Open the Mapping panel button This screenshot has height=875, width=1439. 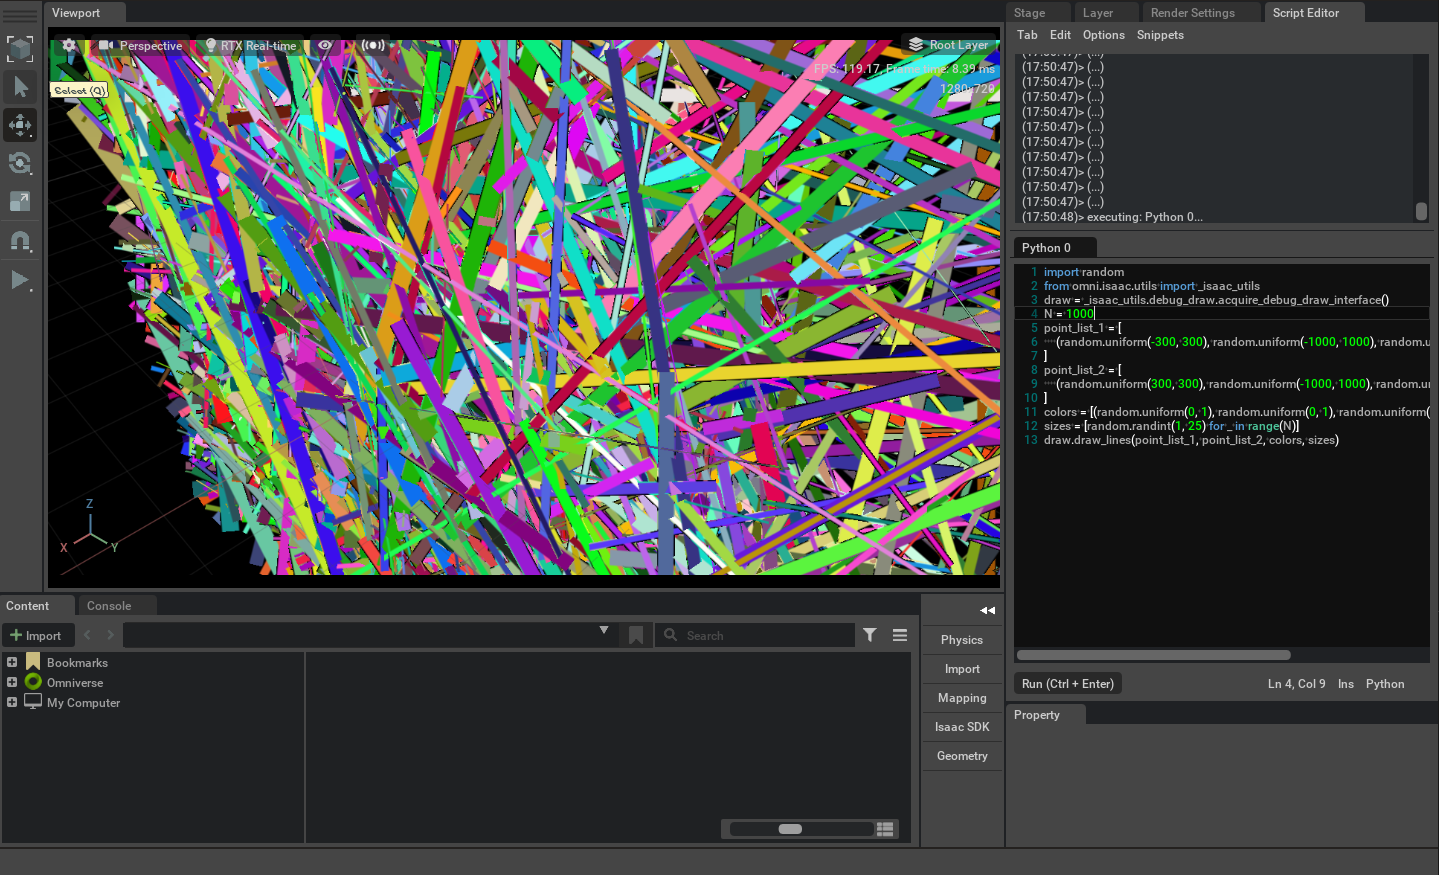[x=962, y=698]
